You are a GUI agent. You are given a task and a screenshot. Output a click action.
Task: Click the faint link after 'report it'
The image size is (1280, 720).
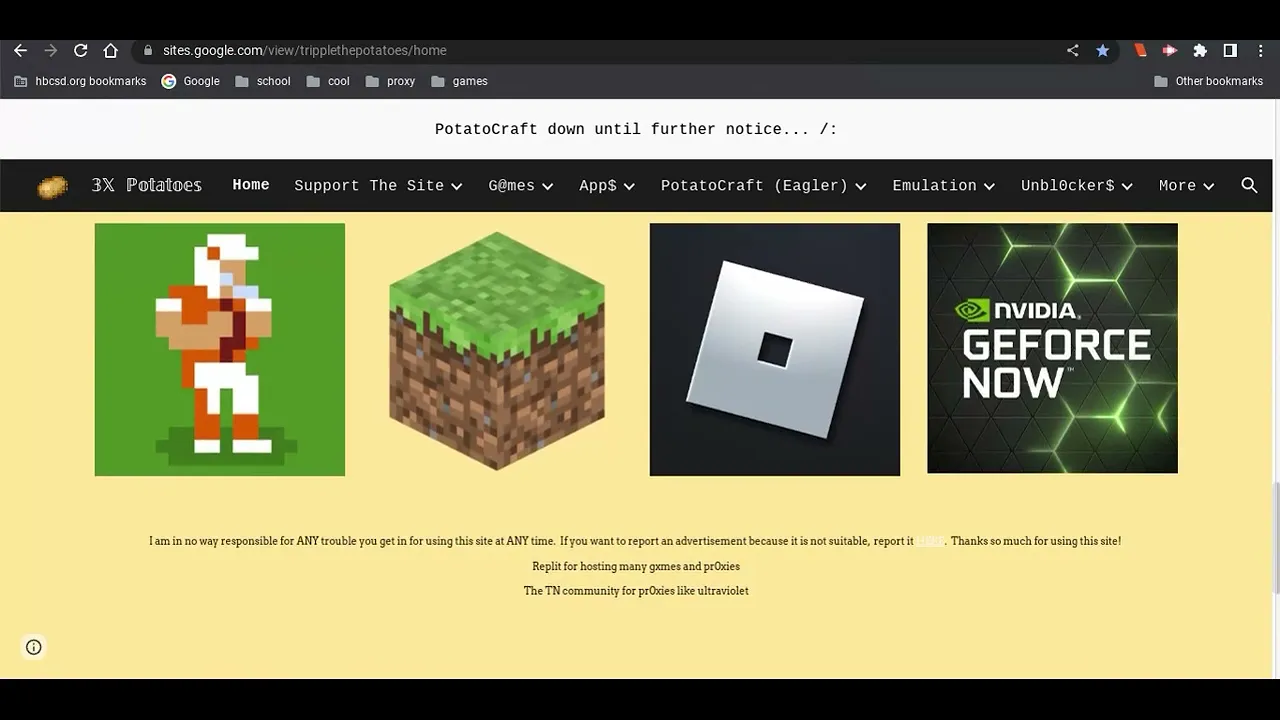pyautogui.click(x=930, y=541)
